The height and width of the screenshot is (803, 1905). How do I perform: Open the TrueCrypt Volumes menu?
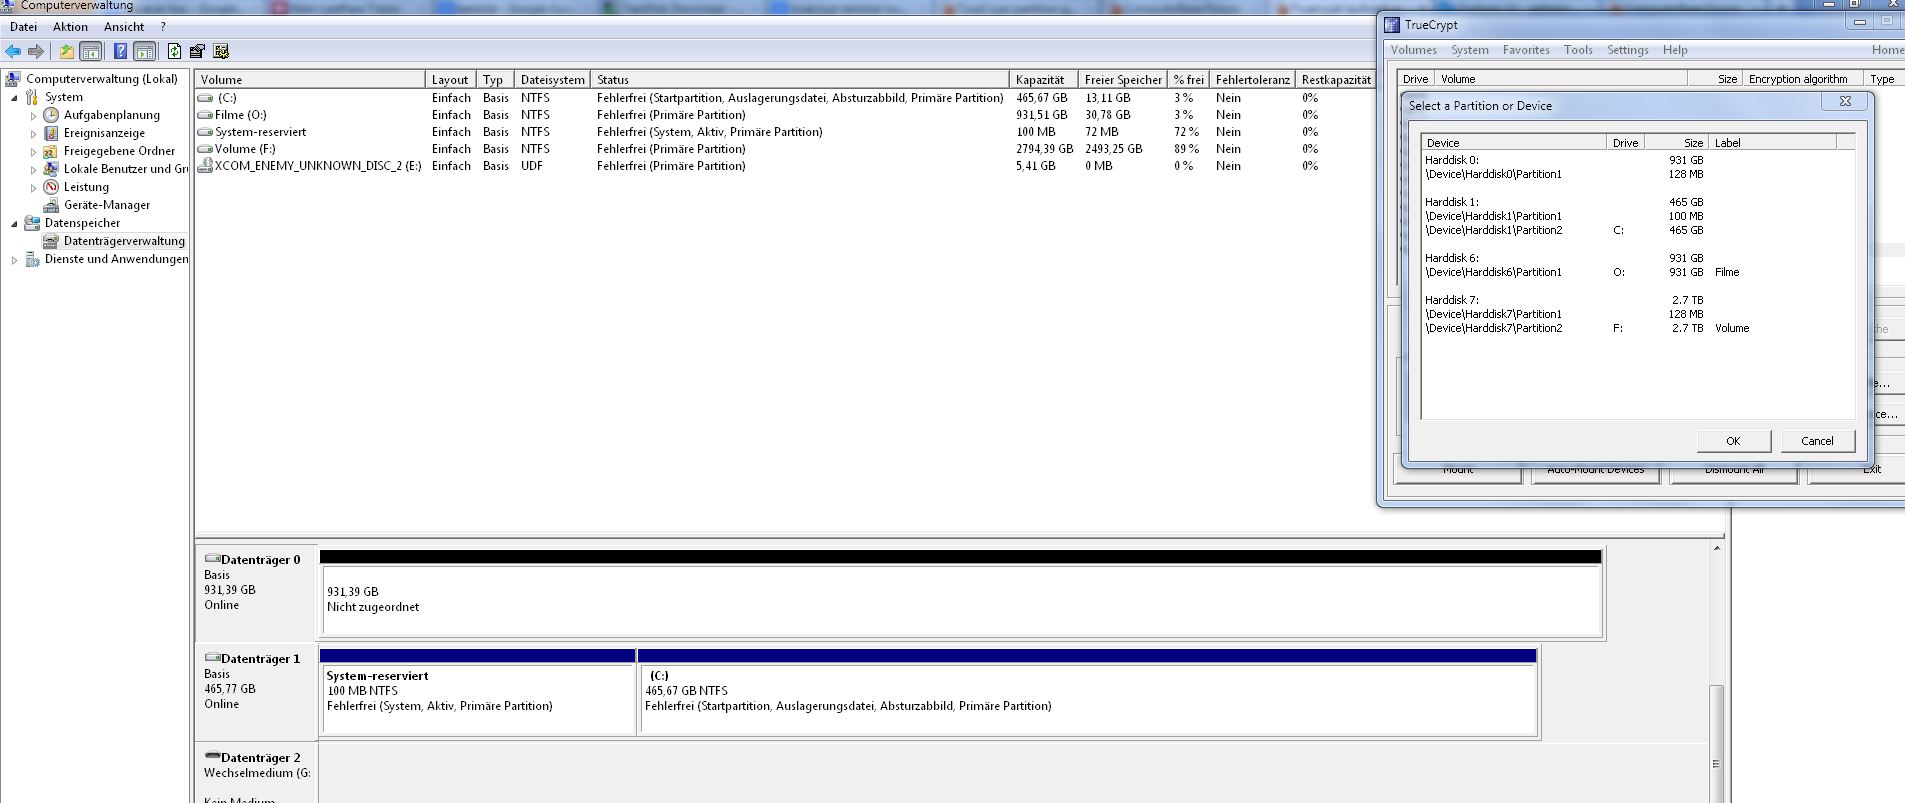pyautogui.click(x=1413, y=50)
